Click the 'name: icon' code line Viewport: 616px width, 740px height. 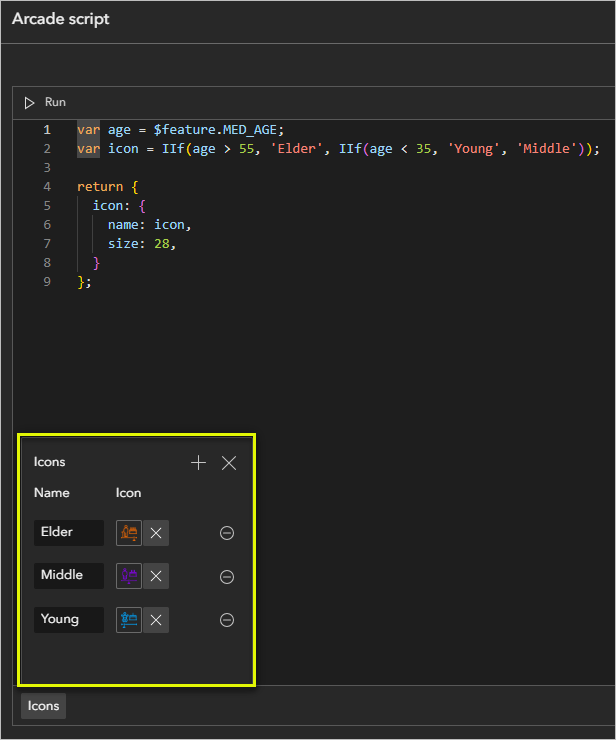click(148, 225)
